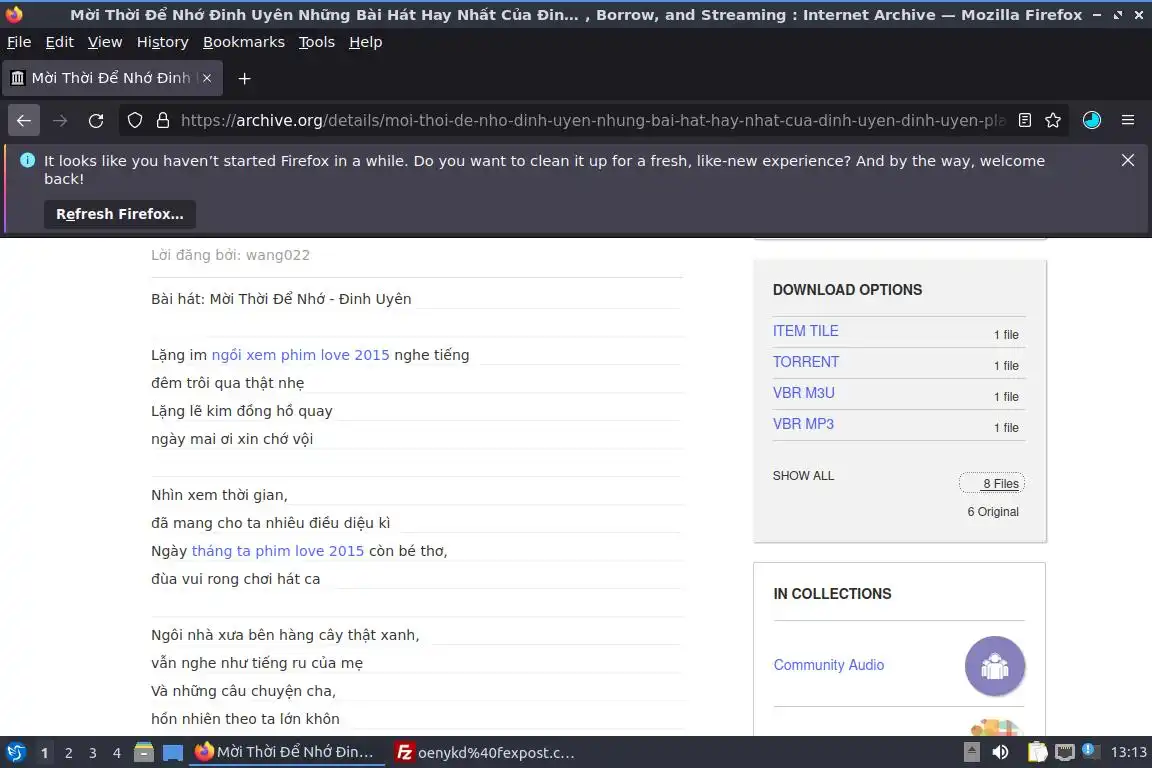Open the volume control in tray

point(1001,753)
